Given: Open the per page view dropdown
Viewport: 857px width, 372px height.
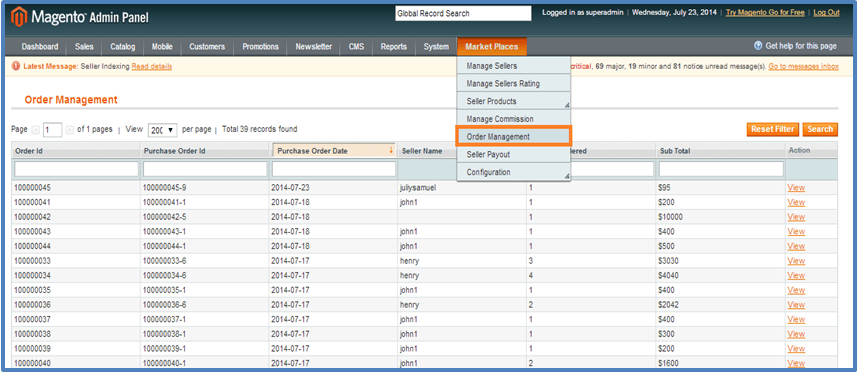Looking at the screenshot, I should point(162,130).
